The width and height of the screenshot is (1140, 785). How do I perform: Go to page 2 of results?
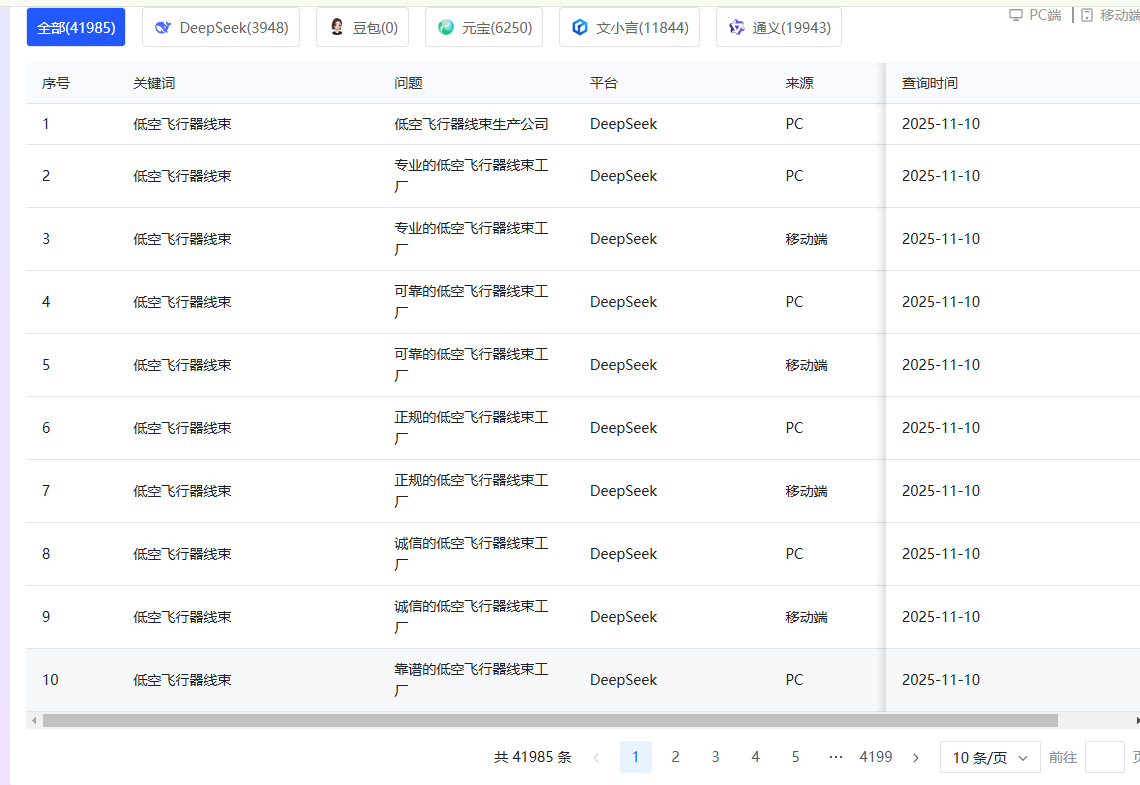click(x=675, y=757)
